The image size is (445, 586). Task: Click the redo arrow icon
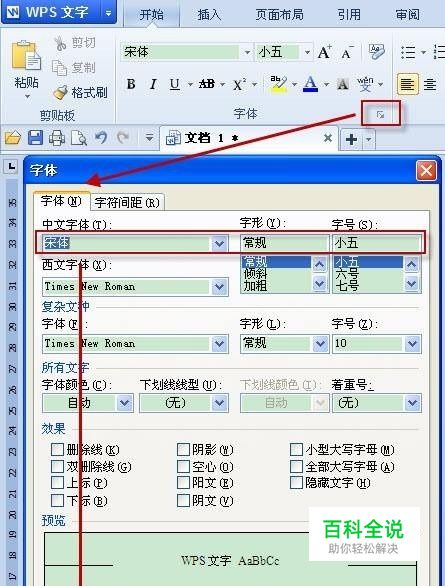point(123,138)
